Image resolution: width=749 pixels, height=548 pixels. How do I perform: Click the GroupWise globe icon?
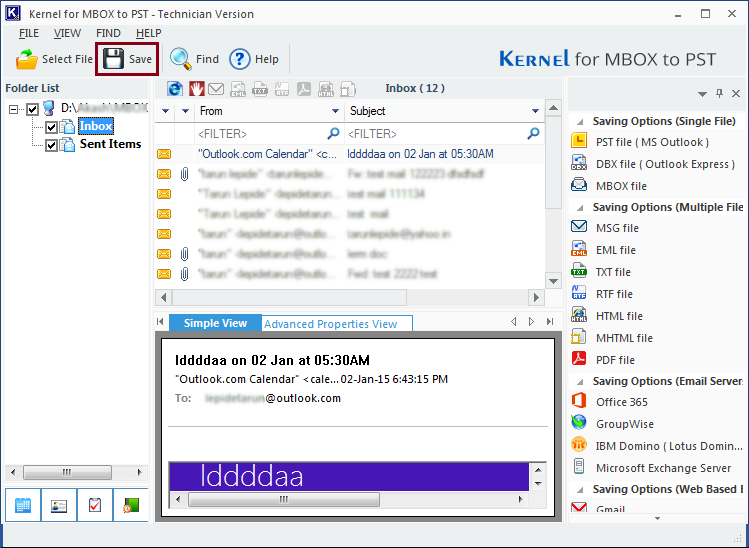tap(579, 423)
